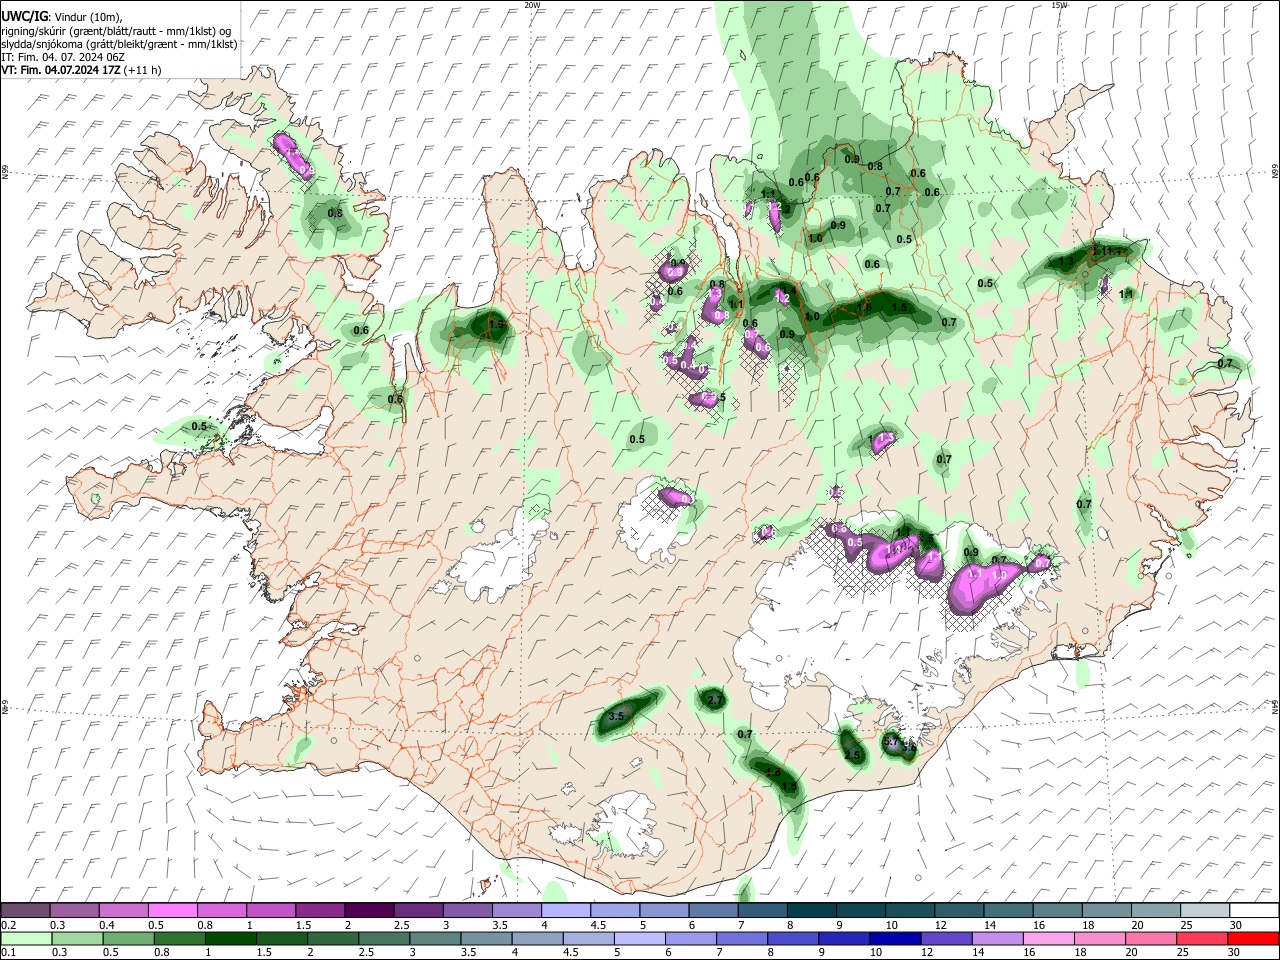Click the '0.2' label in the snow legend
The image size is (1280, 960).
point(8,925)
